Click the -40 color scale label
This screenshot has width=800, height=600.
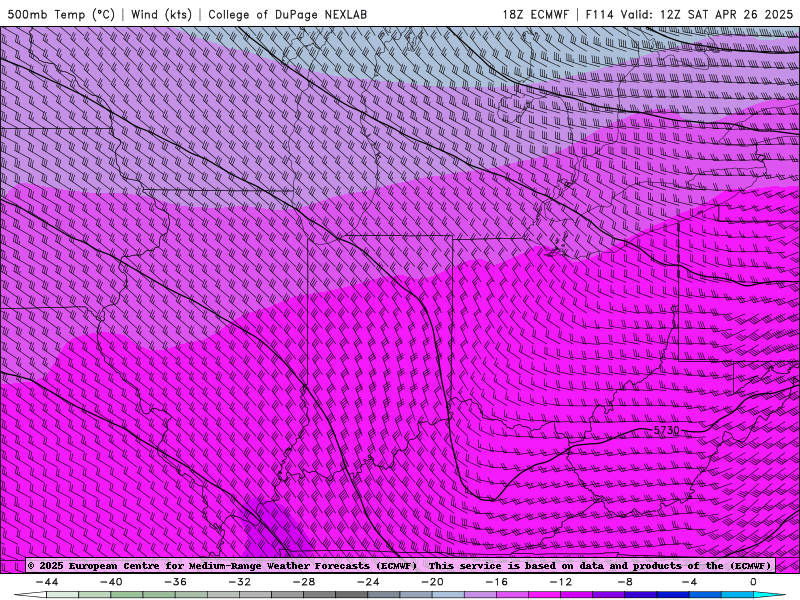click(111, 582)
